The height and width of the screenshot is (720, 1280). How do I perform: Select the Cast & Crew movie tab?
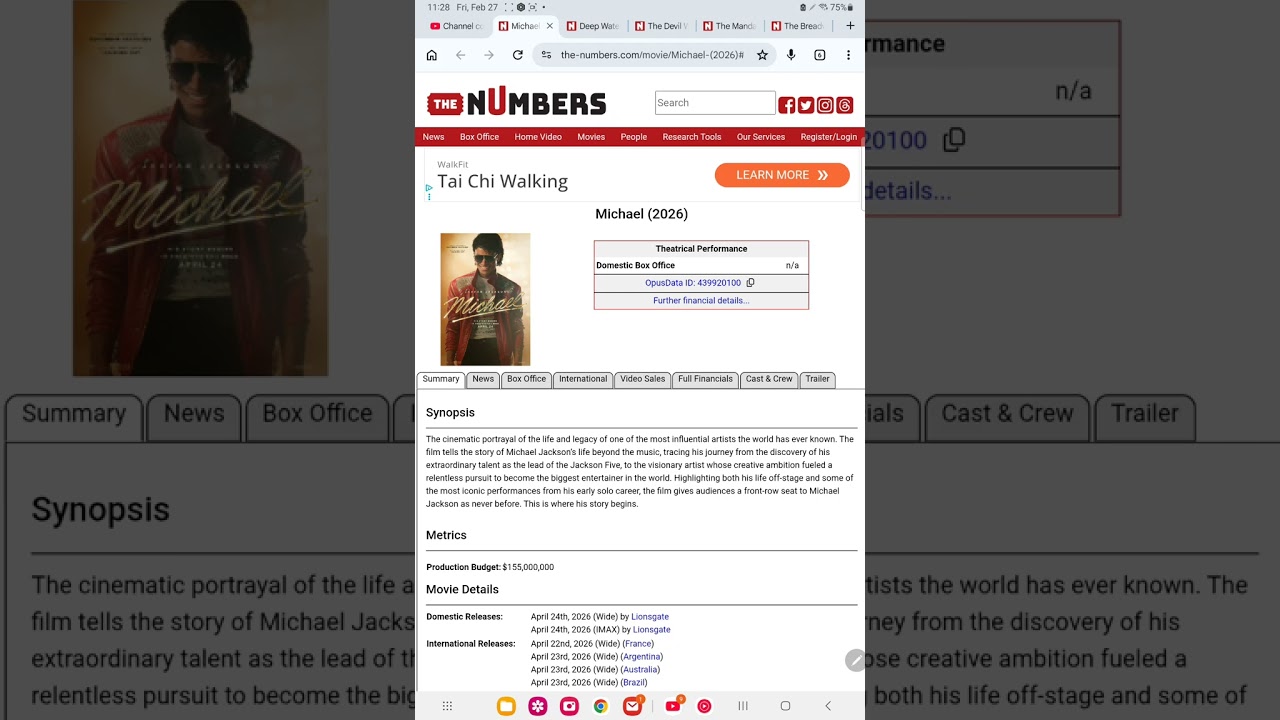(x=769, y=380)
